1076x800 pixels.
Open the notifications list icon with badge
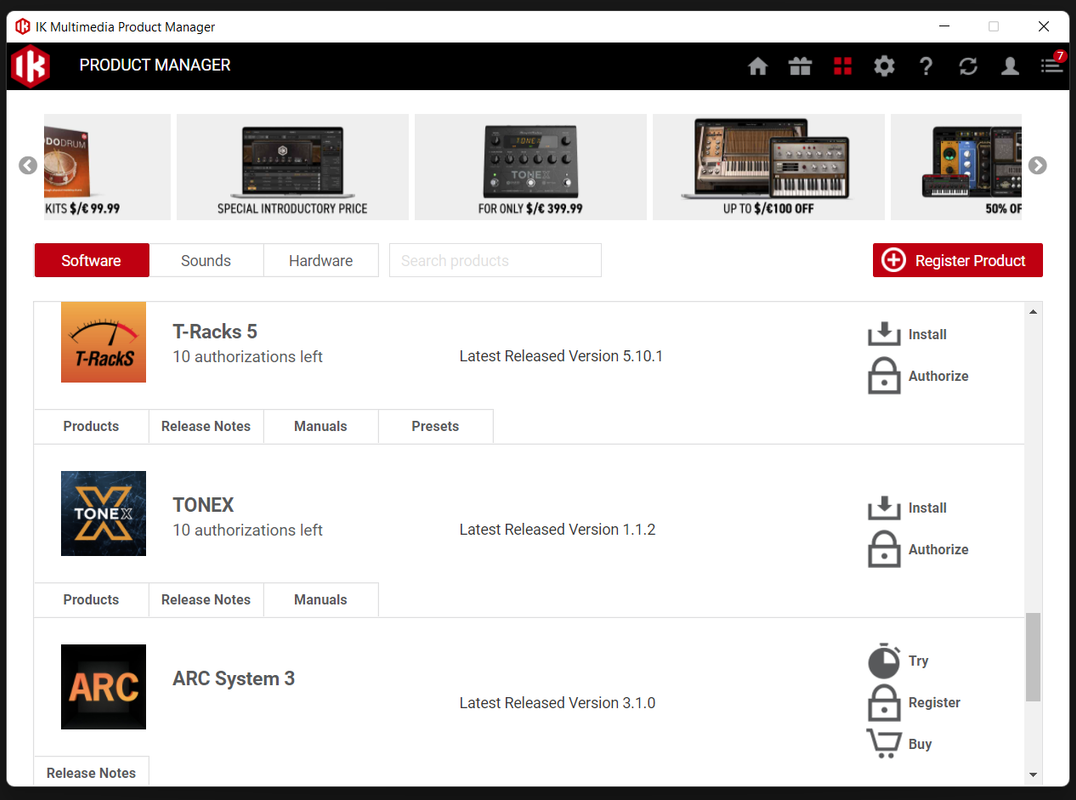[1052, 65]
